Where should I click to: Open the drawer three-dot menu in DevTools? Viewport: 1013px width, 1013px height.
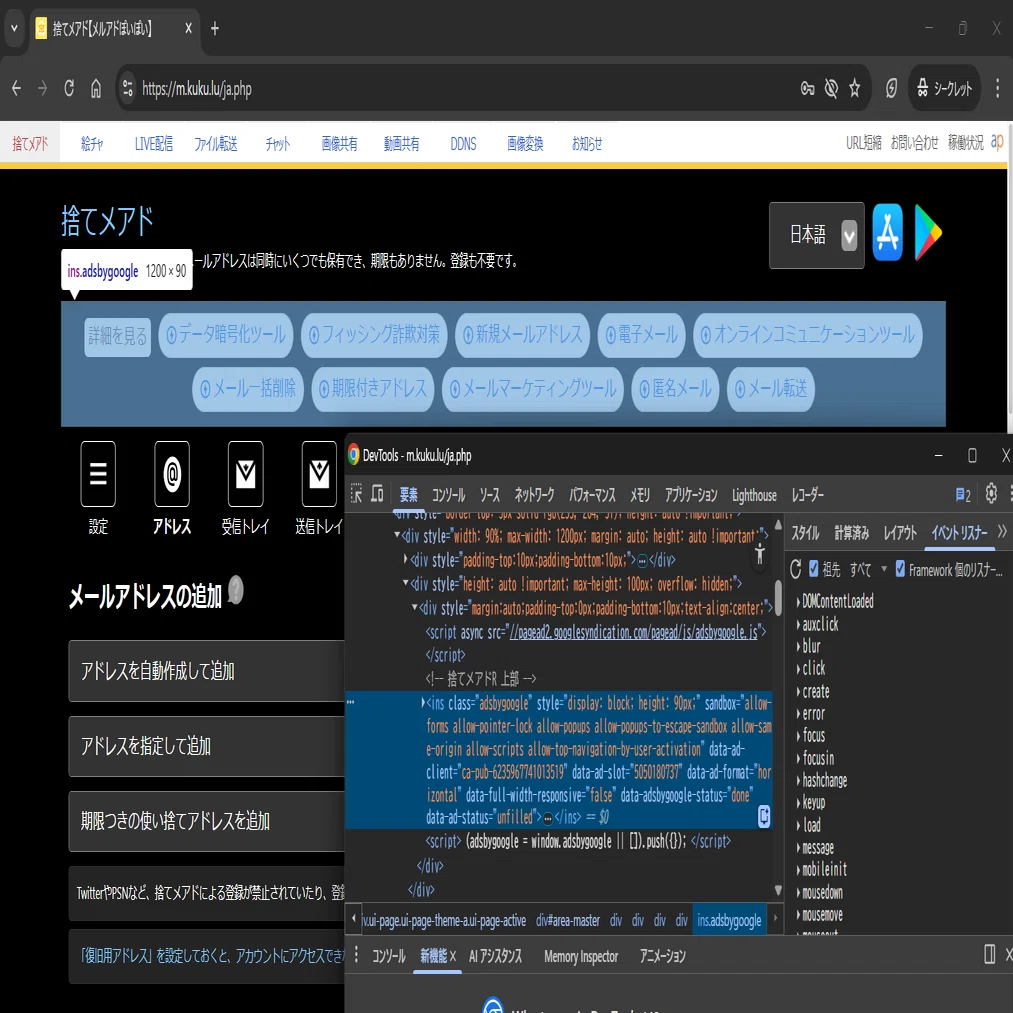(356, 956)
